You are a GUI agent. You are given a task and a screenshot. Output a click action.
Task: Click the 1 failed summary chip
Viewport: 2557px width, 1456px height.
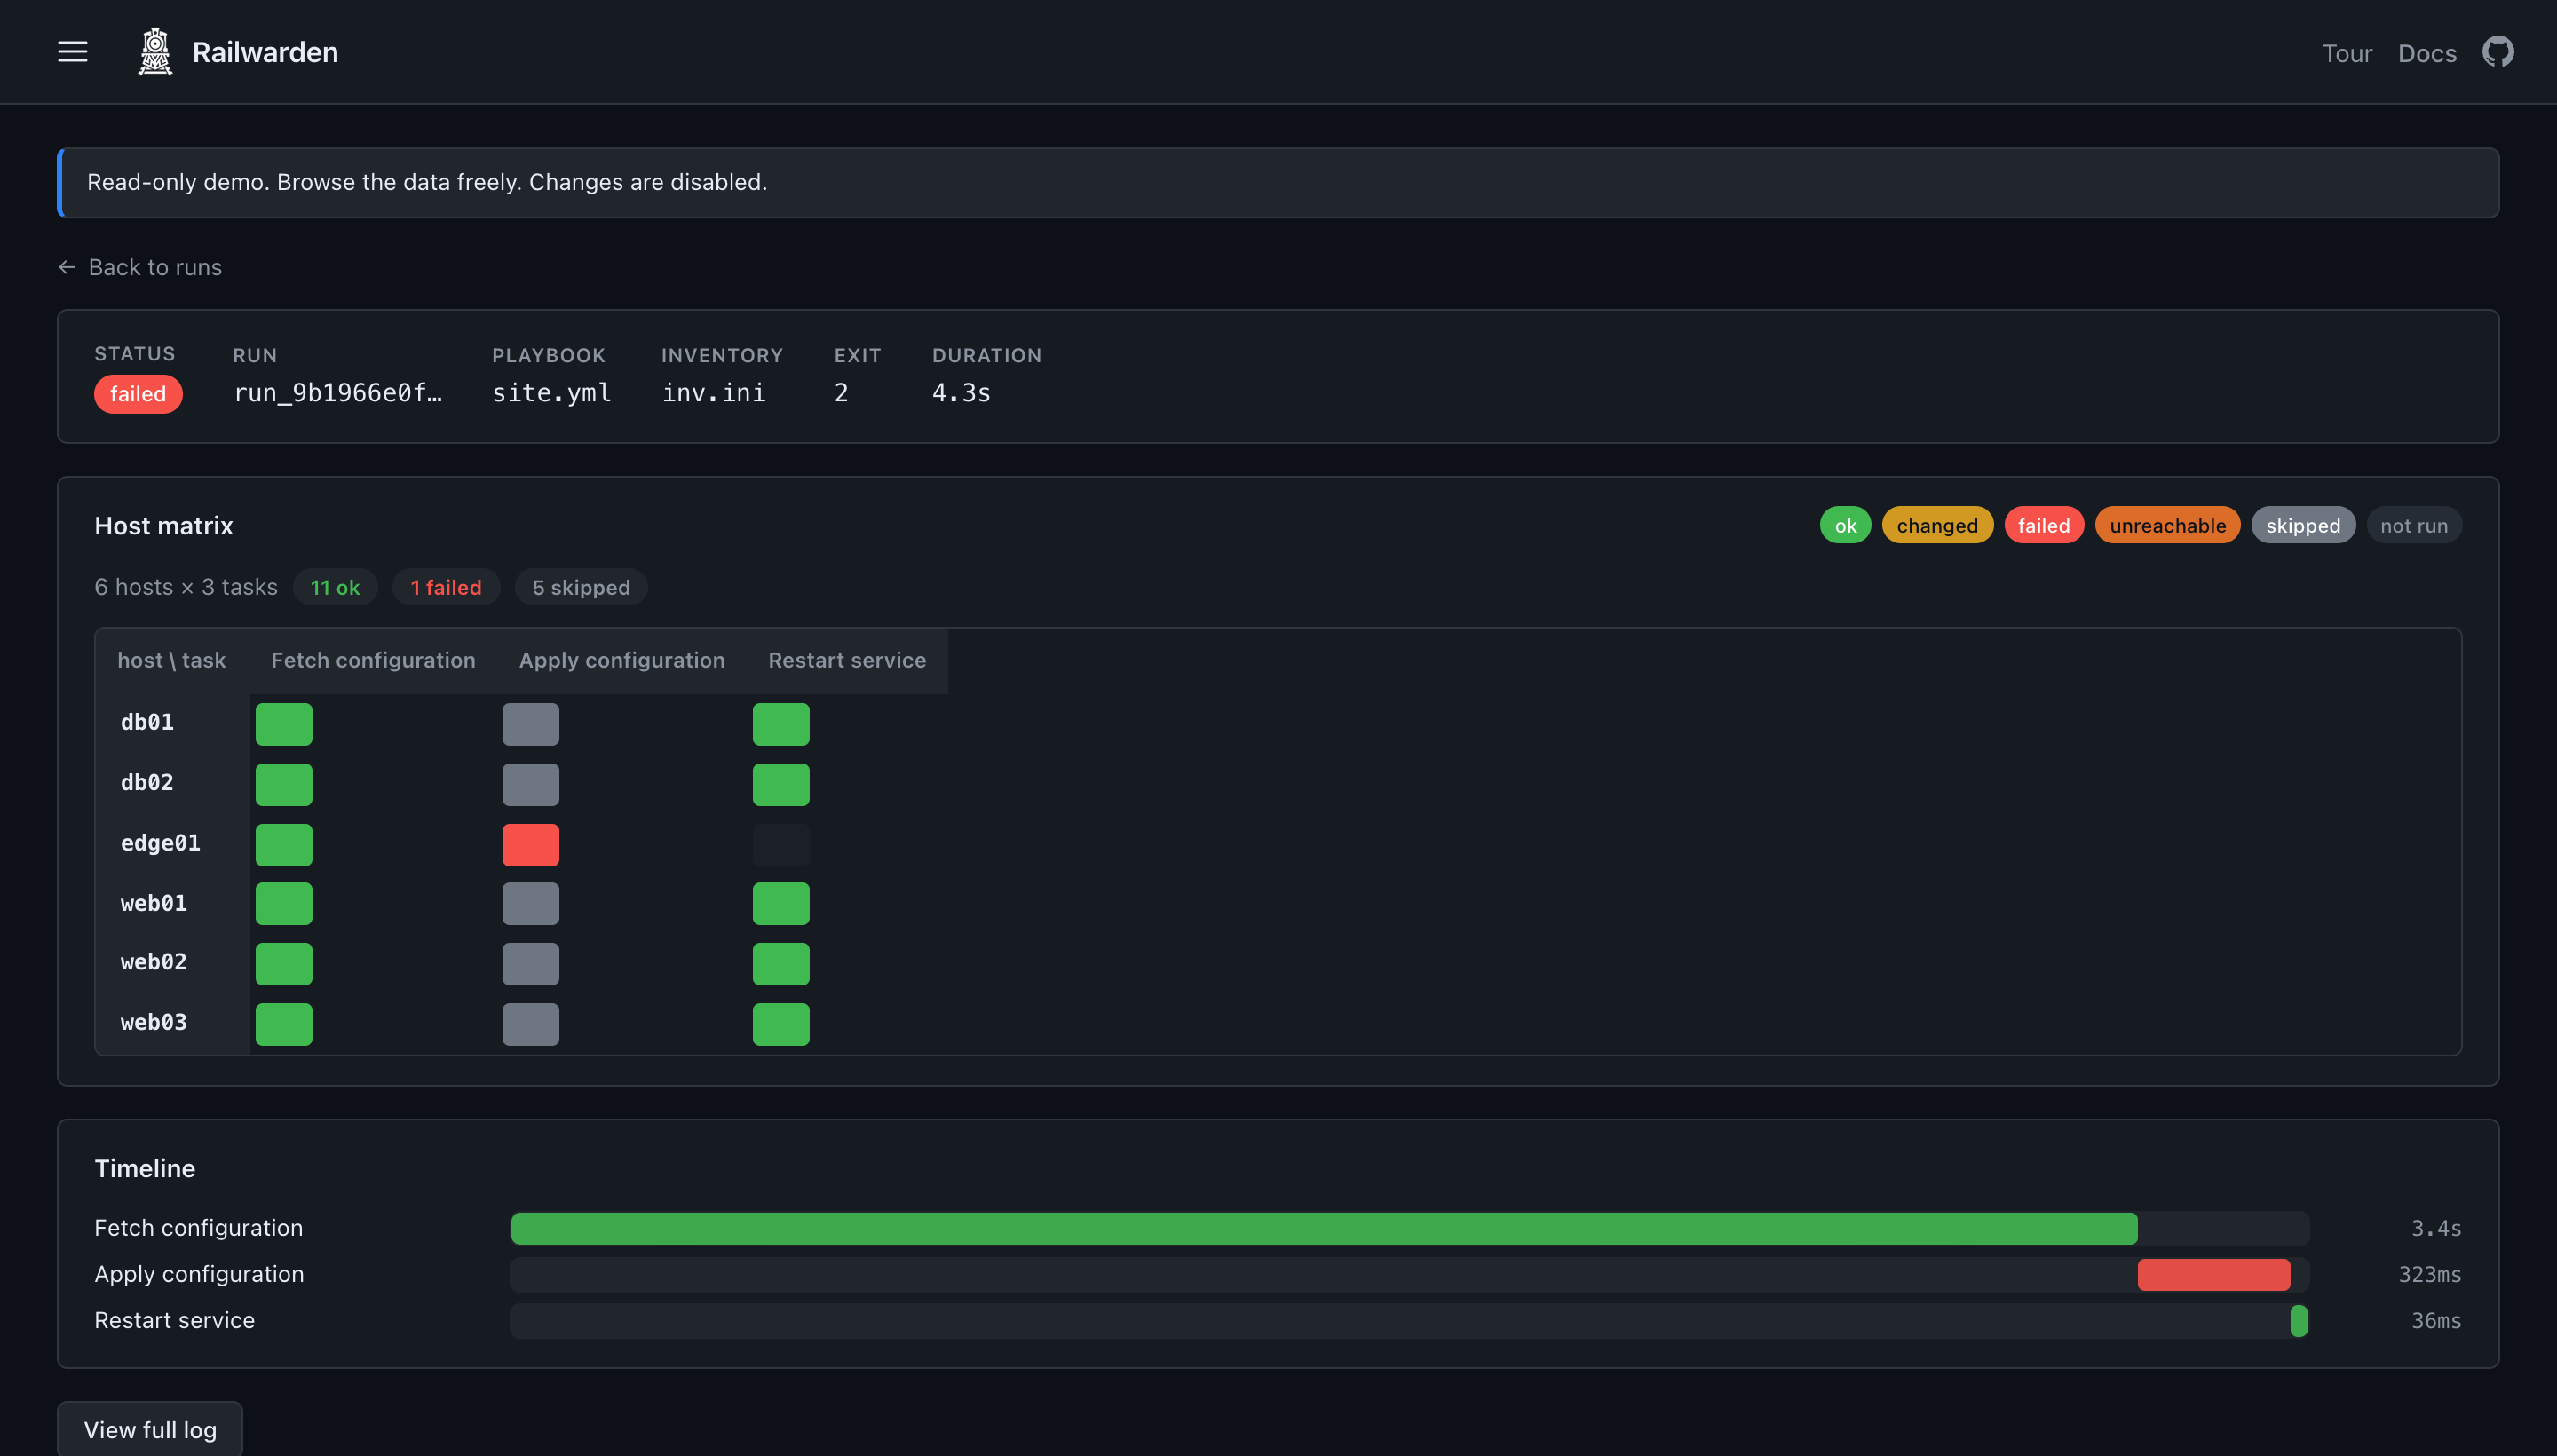coord(446,587)
